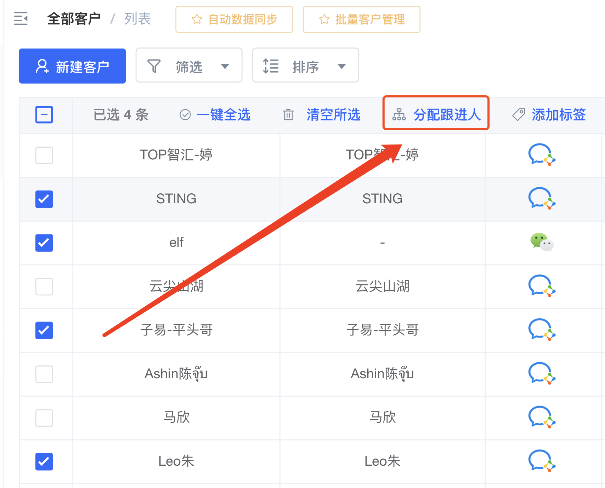Check the box for 云尖山湖
This screenshot has width=605, height=488.
(44, 287)
